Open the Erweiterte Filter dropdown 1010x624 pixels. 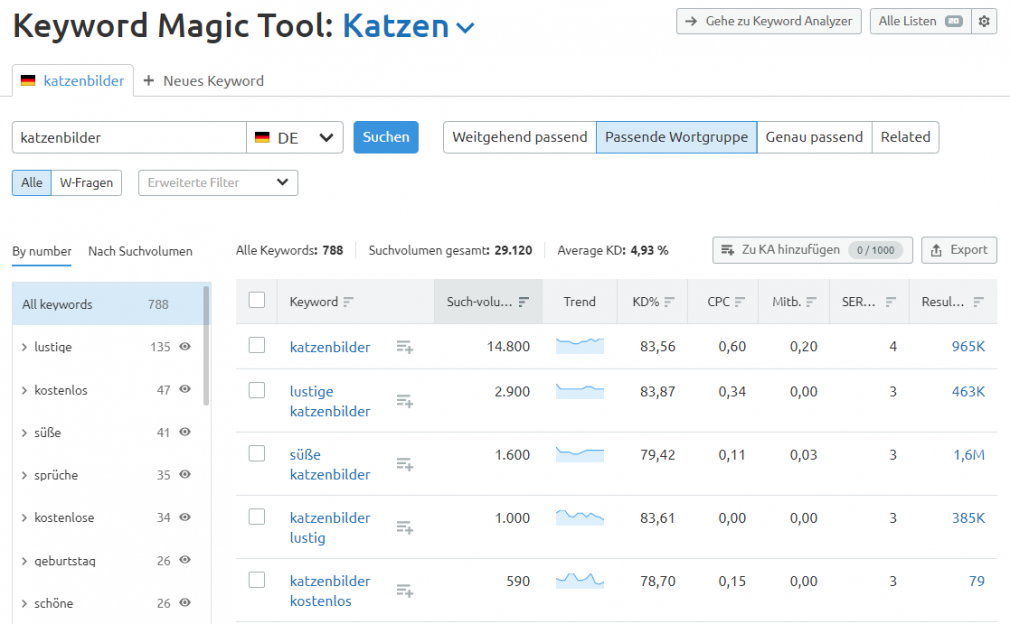click(x=218, y=183)
